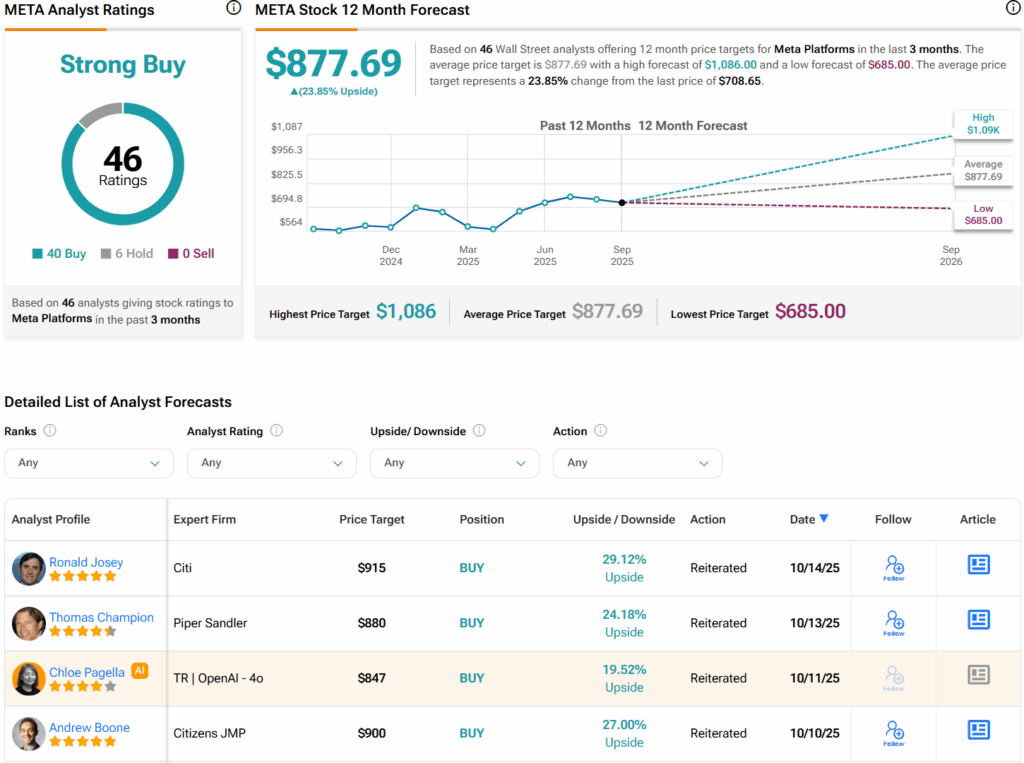Follow analyst Ronald Josey
The width and height of the screenshot is (1024, 763).
tap(894, 567)
